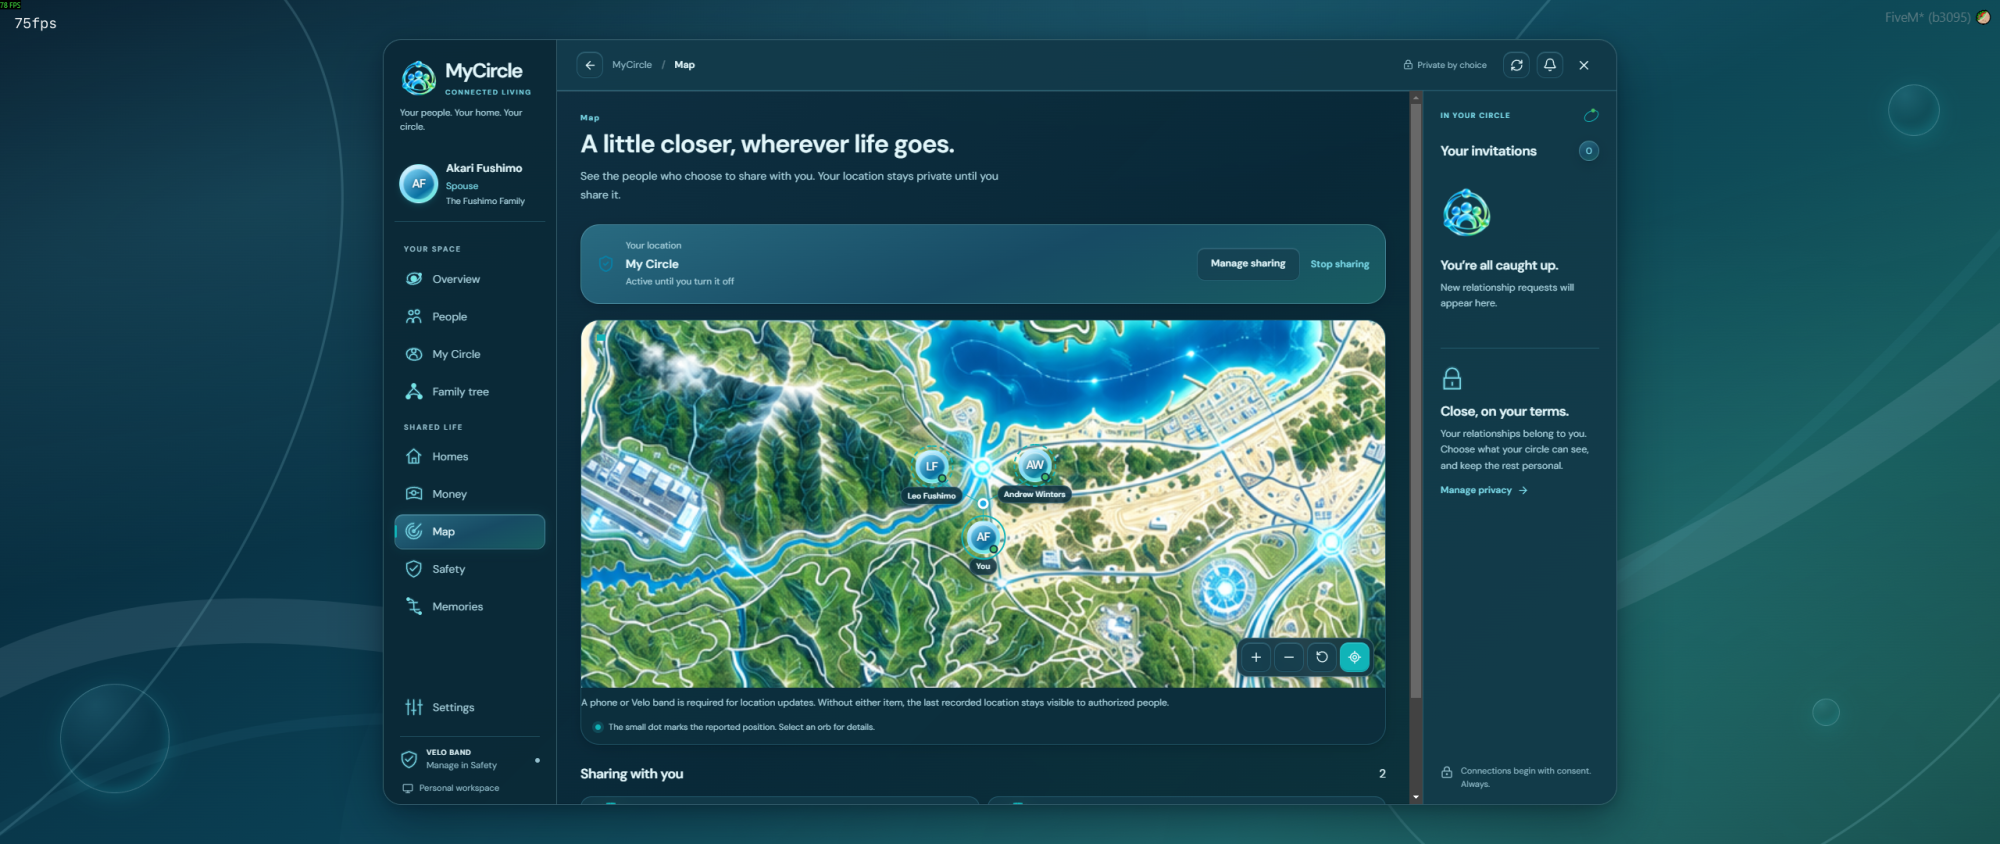This screenshot has width=2000, height=844.
Task: Zoom out on the map
Action: tap(1289, 657)
